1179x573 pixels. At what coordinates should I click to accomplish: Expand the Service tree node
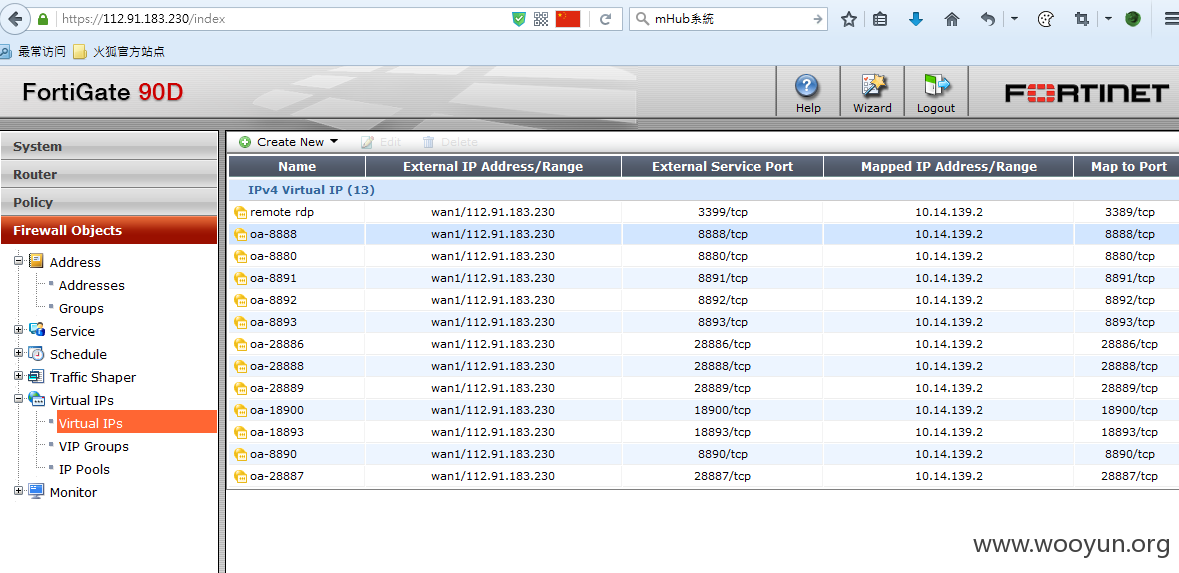point(18,329)
